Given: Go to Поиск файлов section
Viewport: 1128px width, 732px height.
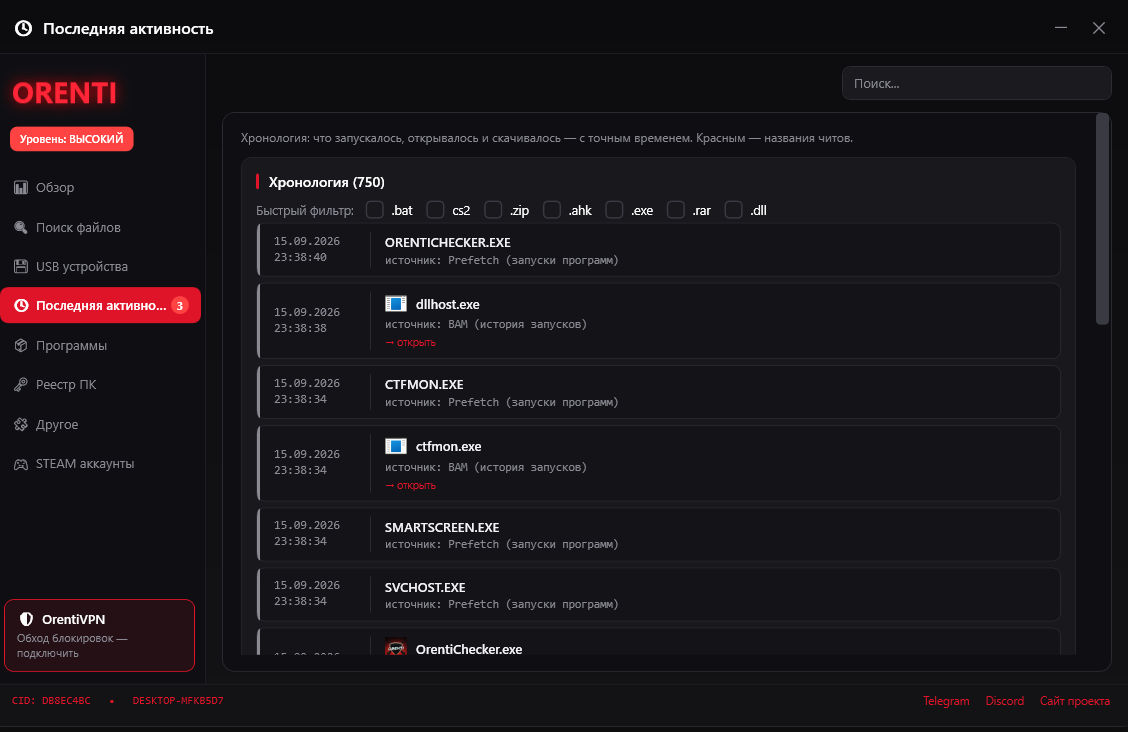Looking at the screenshot, I should click(101, 227).
